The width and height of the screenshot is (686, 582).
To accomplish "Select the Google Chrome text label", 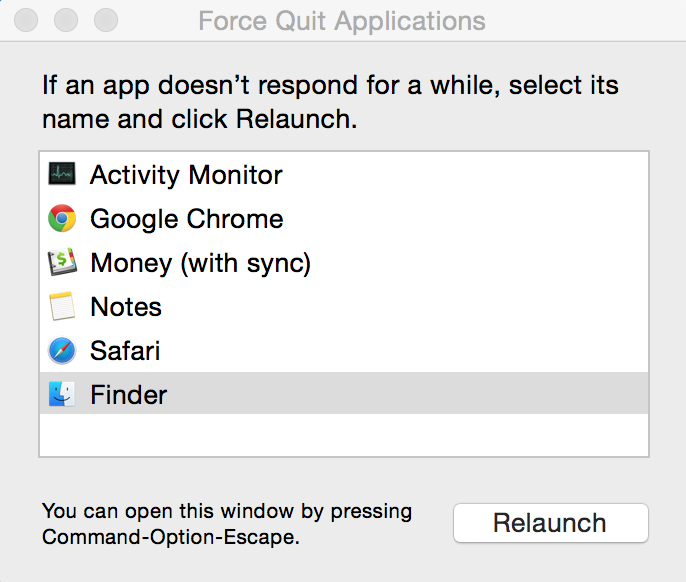I will click(x=186, y=219).
